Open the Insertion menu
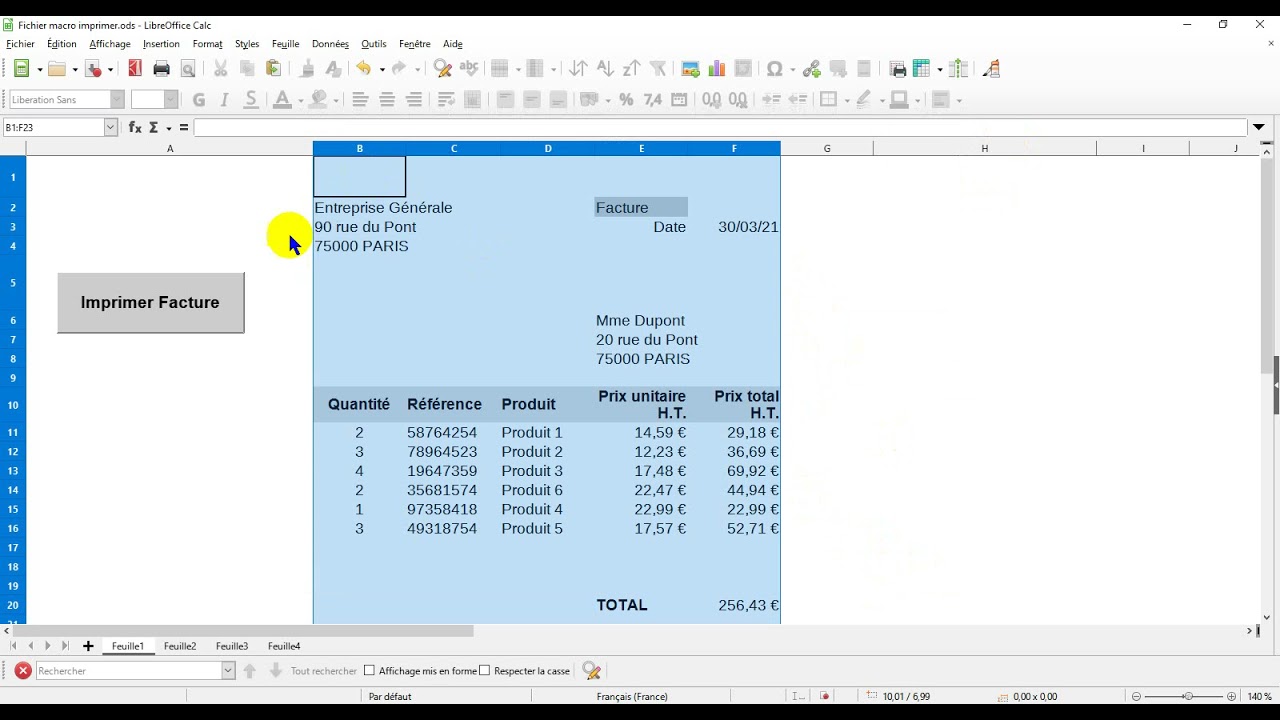1280x720 pixels. pyautogui.click(x=161, y=44)
